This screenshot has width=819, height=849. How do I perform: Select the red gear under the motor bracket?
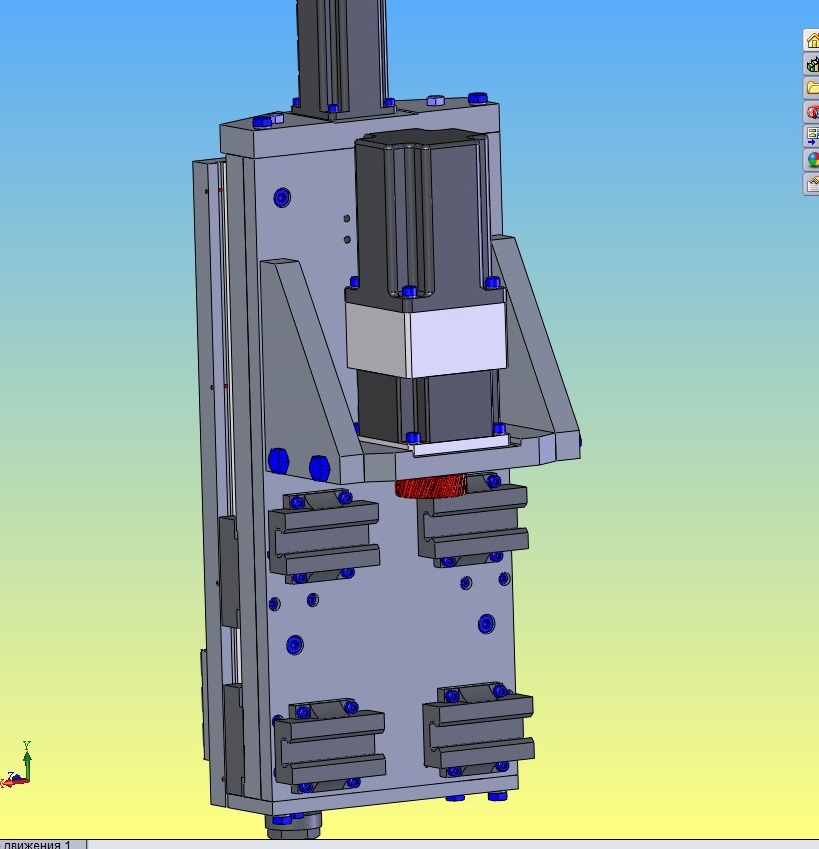click(x=430, y=486)
